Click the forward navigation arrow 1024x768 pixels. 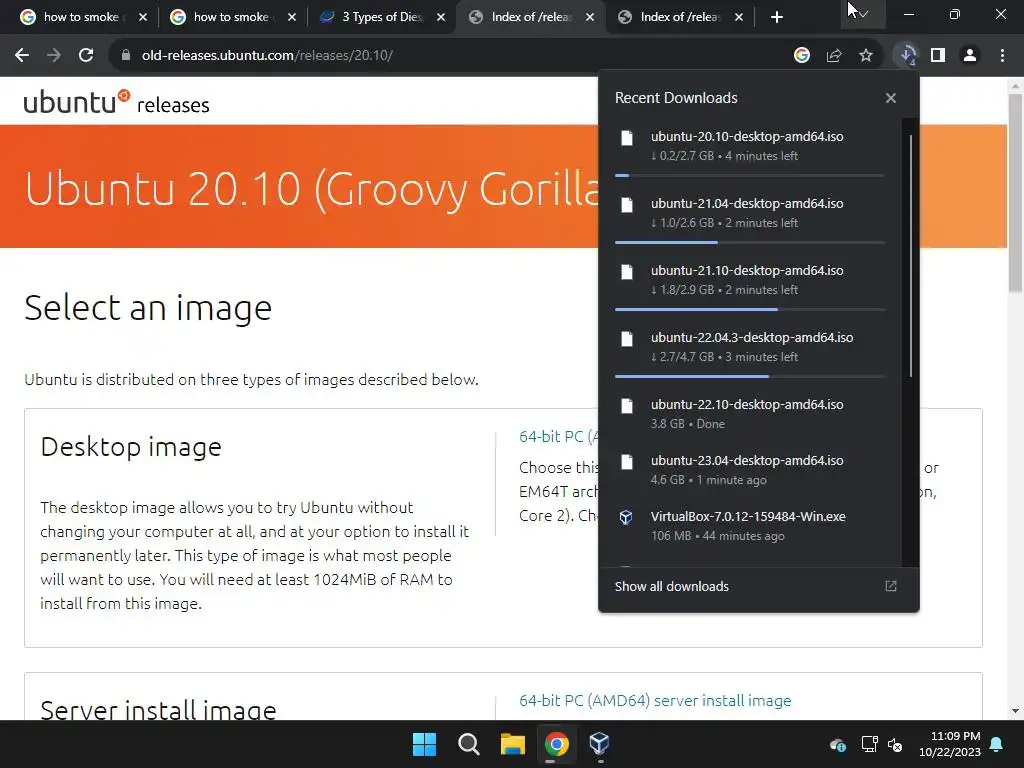tap(54, 56)
